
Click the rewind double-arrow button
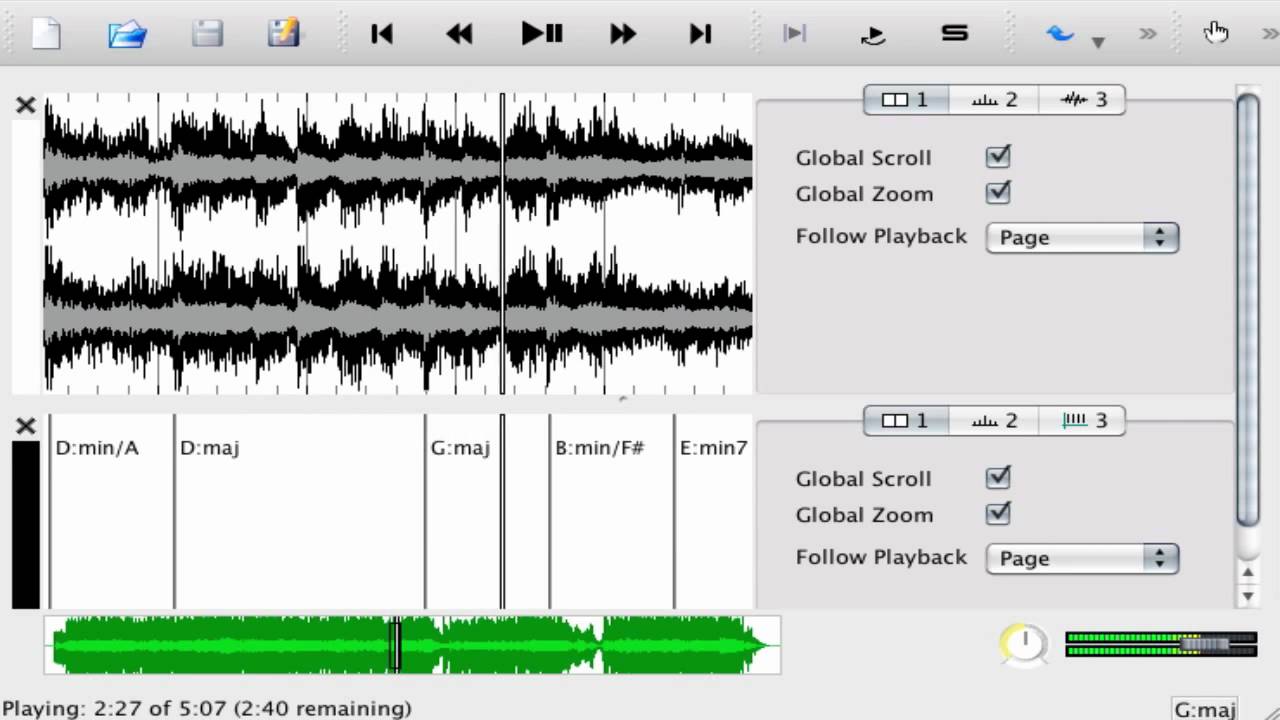pyautogui.click(x=459, y=34)
